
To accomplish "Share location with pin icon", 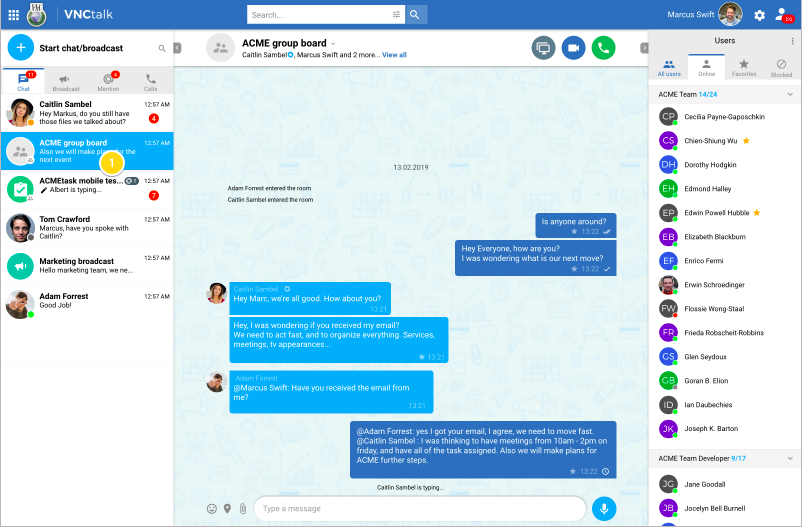I will click(227, 509).
